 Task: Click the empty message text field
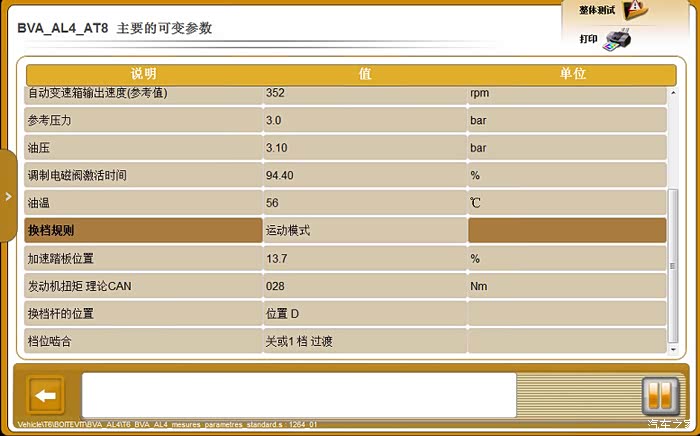(298, 395)
